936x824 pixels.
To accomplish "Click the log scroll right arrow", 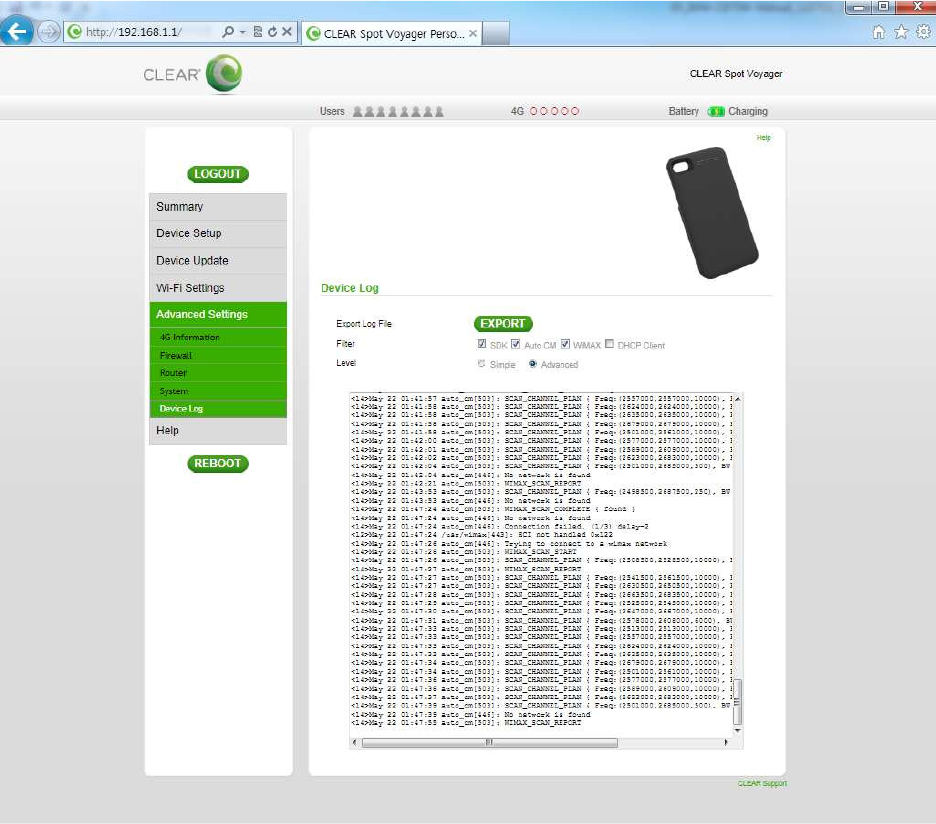I will coord(726,743).
